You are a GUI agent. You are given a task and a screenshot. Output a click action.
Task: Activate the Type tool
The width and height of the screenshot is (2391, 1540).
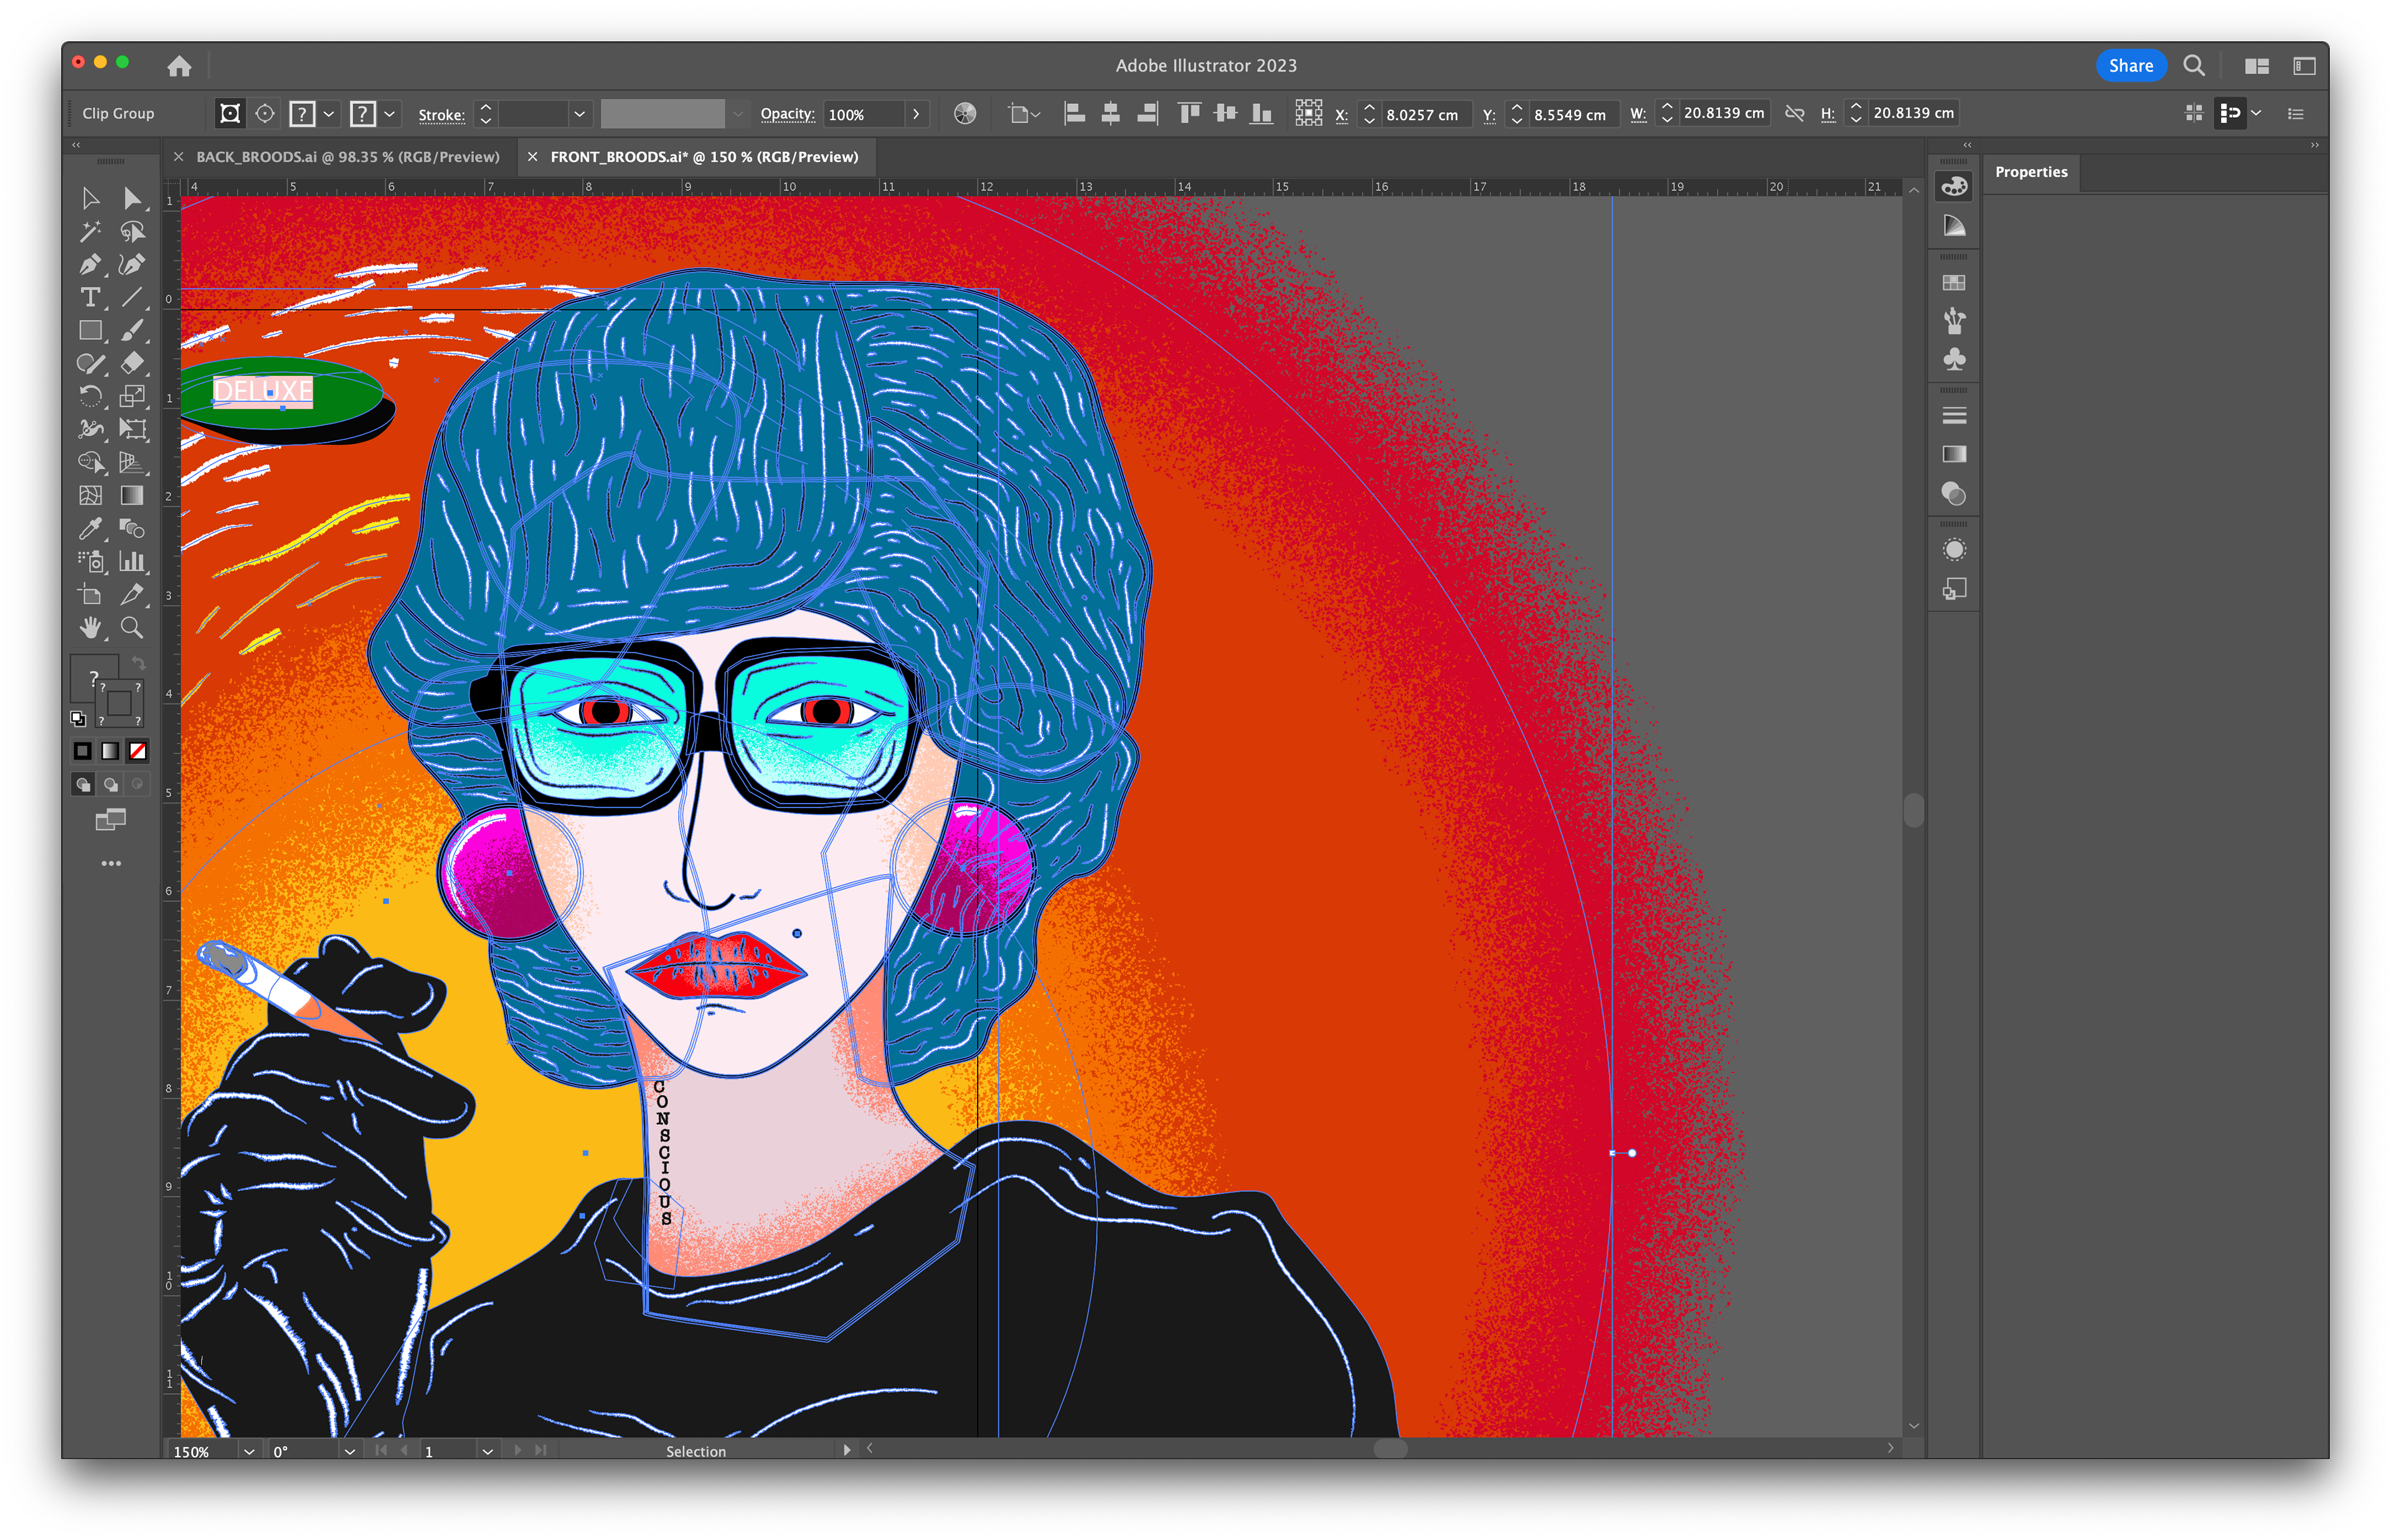(x=90, y=297)
